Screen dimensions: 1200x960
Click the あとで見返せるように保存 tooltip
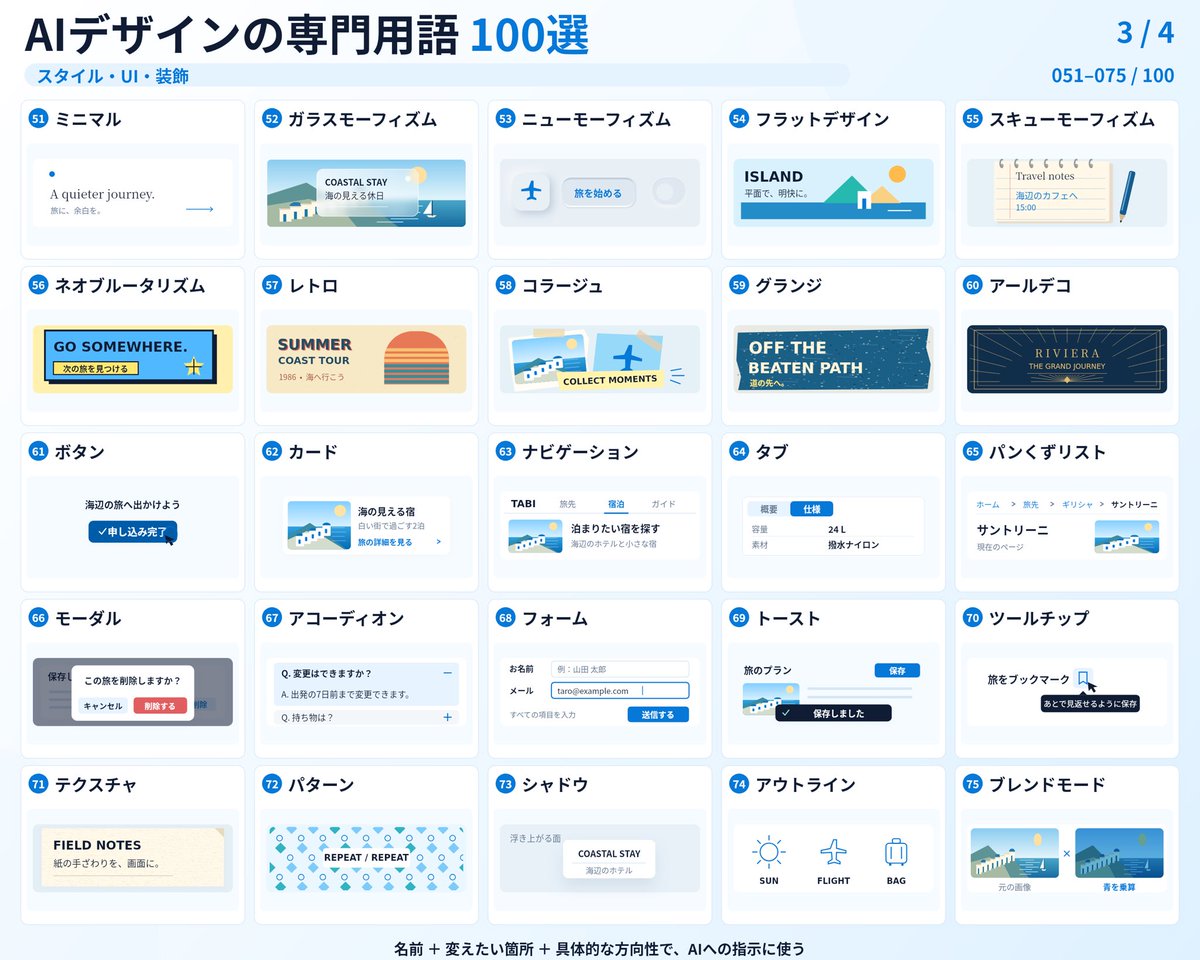[1090, 704]
